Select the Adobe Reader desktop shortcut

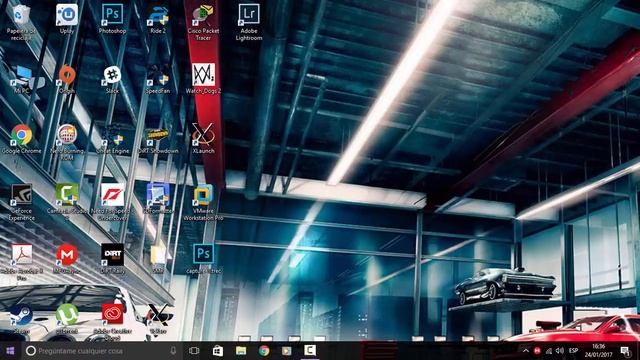(x=21, y=262)
